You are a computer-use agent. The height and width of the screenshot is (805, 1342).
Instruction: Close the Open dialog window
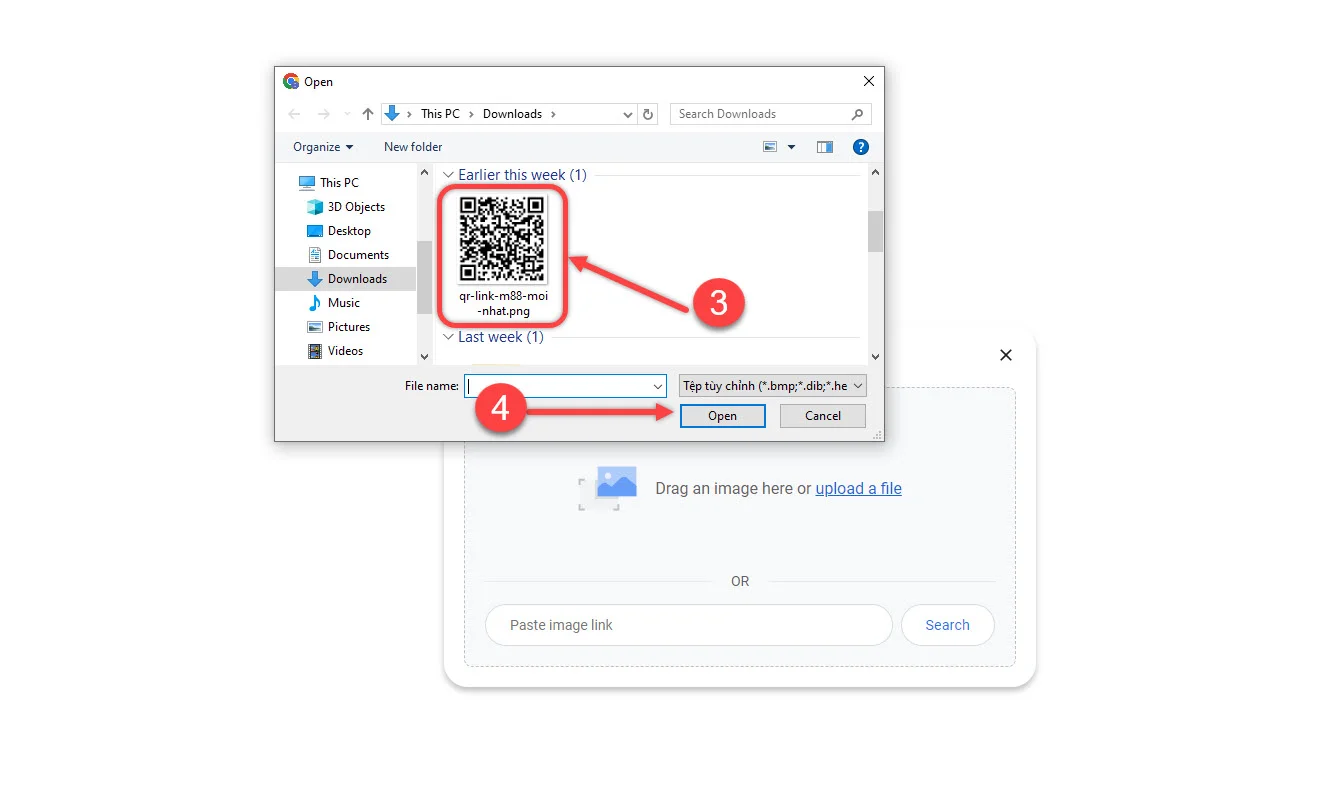pyautogui.click(x=869, y=82)
